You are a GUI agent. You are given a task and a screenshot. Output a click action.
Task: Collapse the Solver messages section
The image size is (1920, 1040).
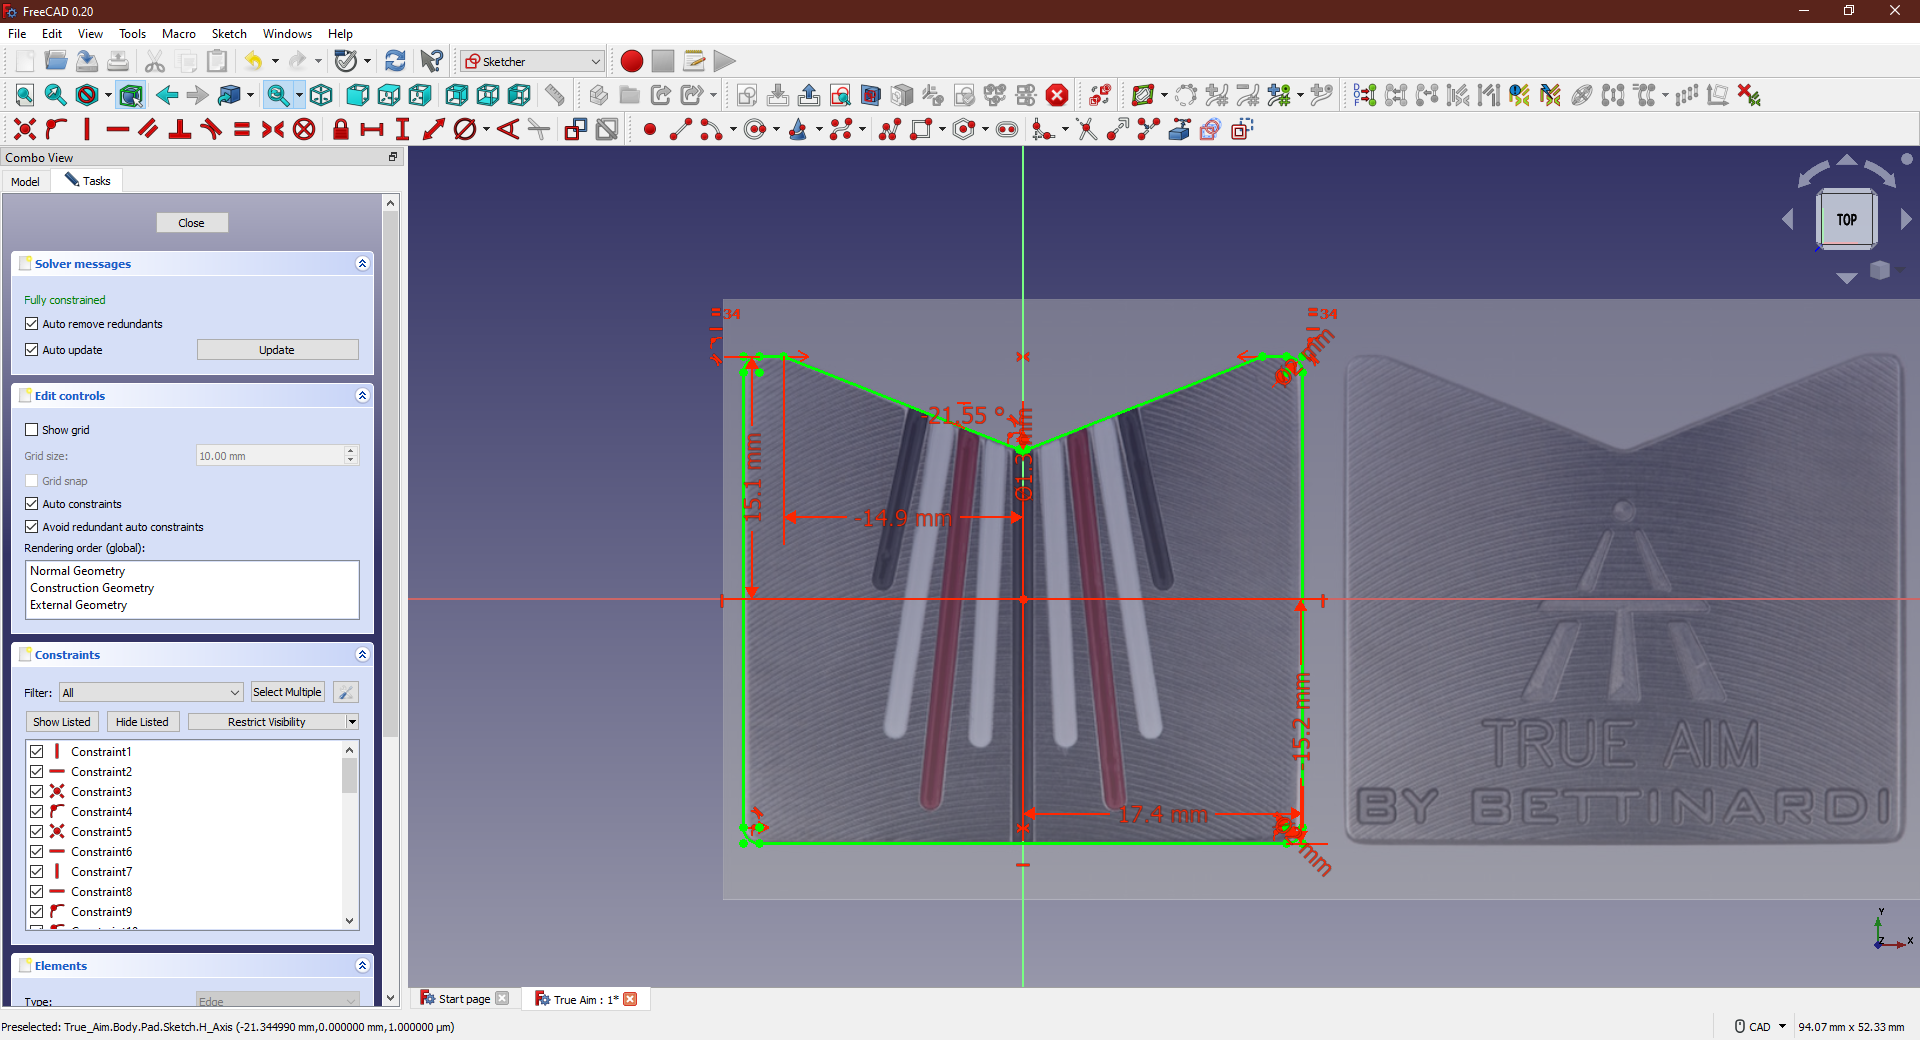(x=362, y=264)
